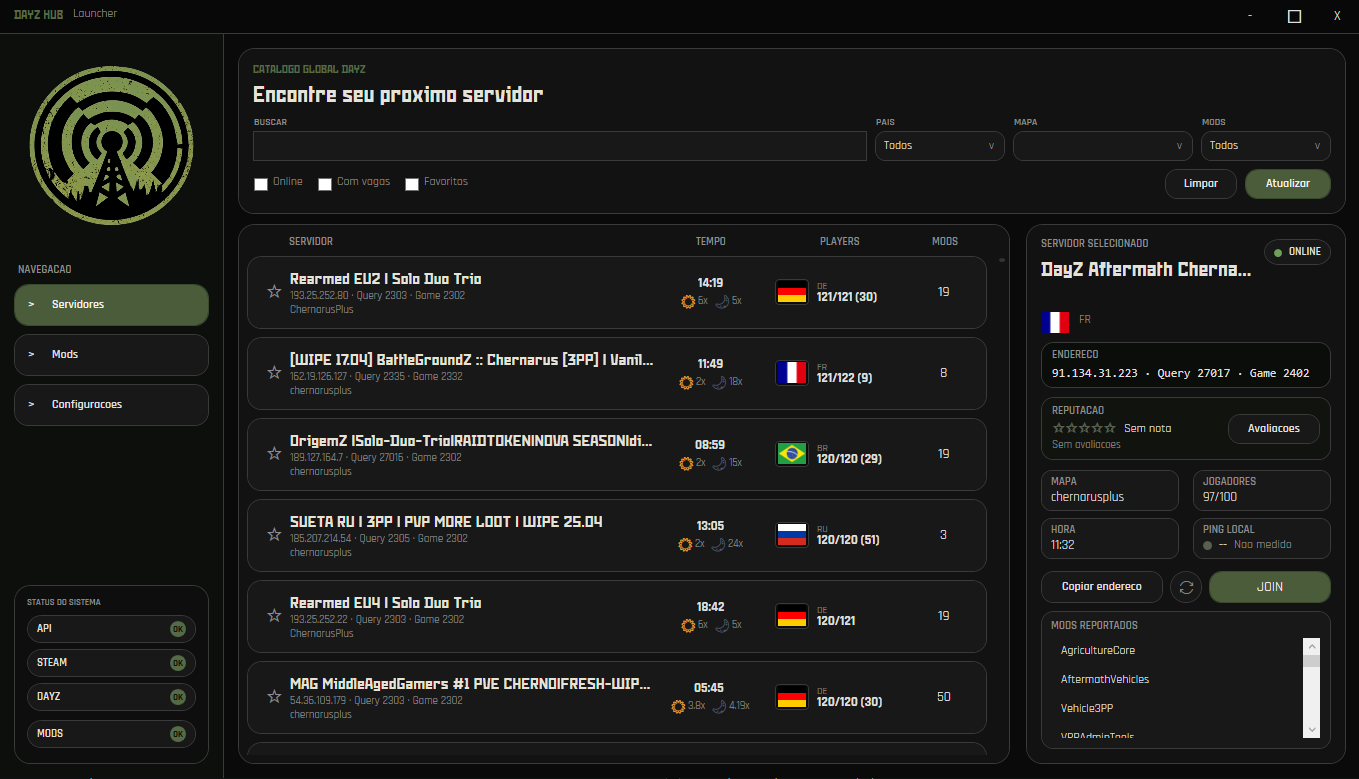
Task: Click the server list scrollbar thumb
Action: coord(1002,260)
